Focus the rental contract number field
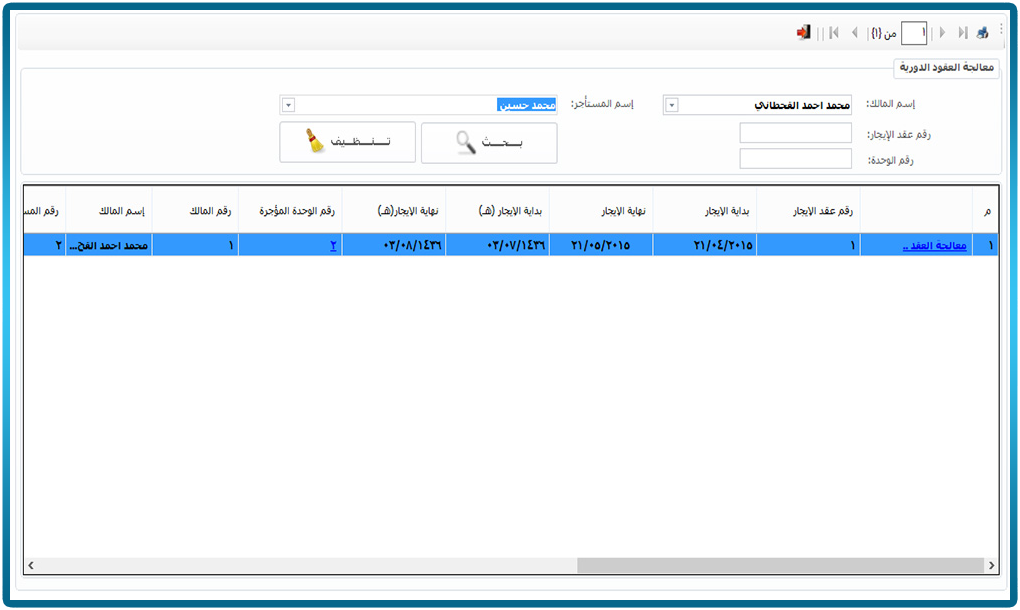The height and width of the screenshot is (610, 1020). tap(795, 133)
